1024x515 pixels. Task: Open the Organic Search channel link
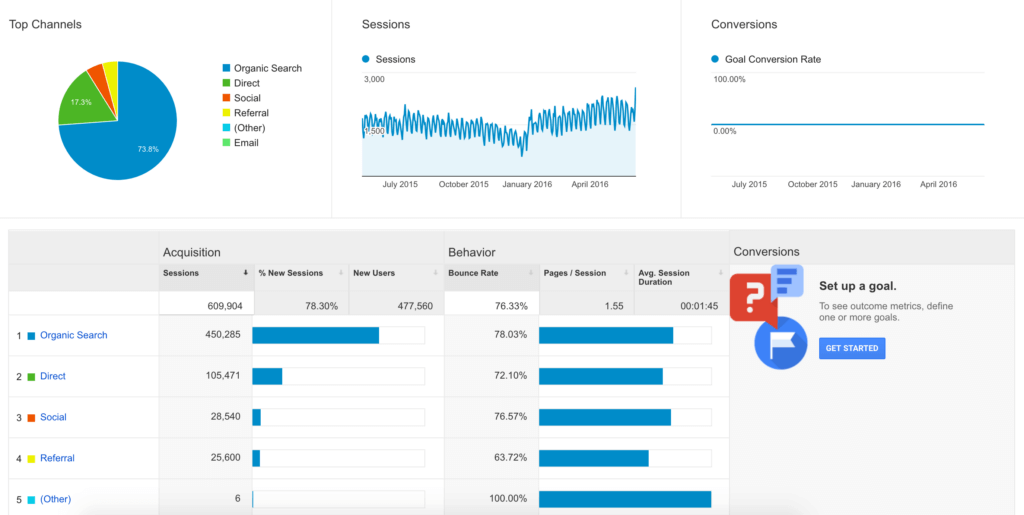click(x=74, y=335)
